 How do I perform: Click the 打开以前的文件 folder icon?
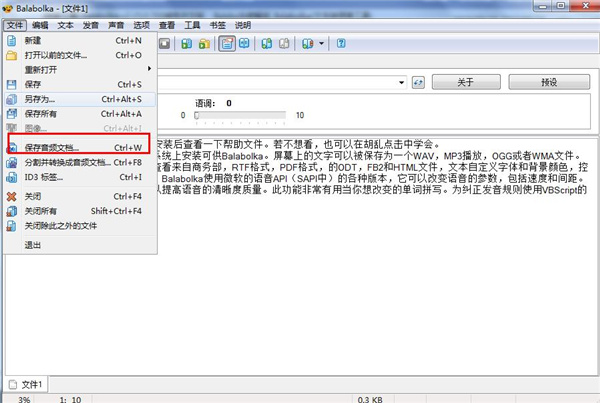12,55
